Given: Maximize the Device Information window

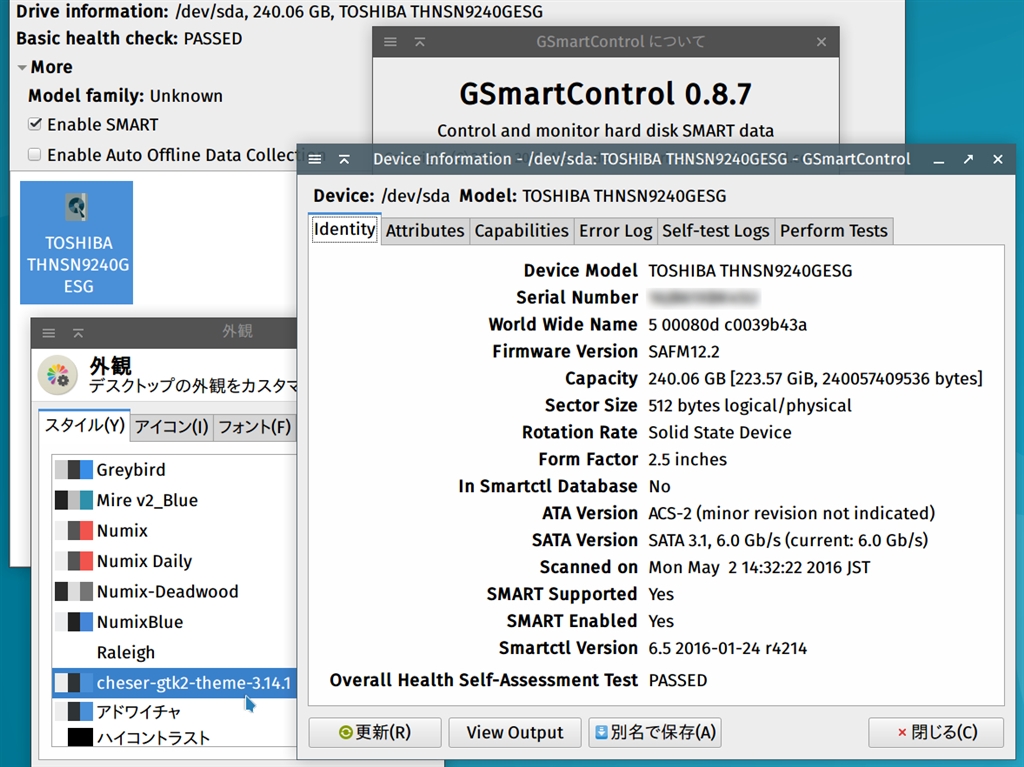Looking at the screenshot, I should pos(968,159).
